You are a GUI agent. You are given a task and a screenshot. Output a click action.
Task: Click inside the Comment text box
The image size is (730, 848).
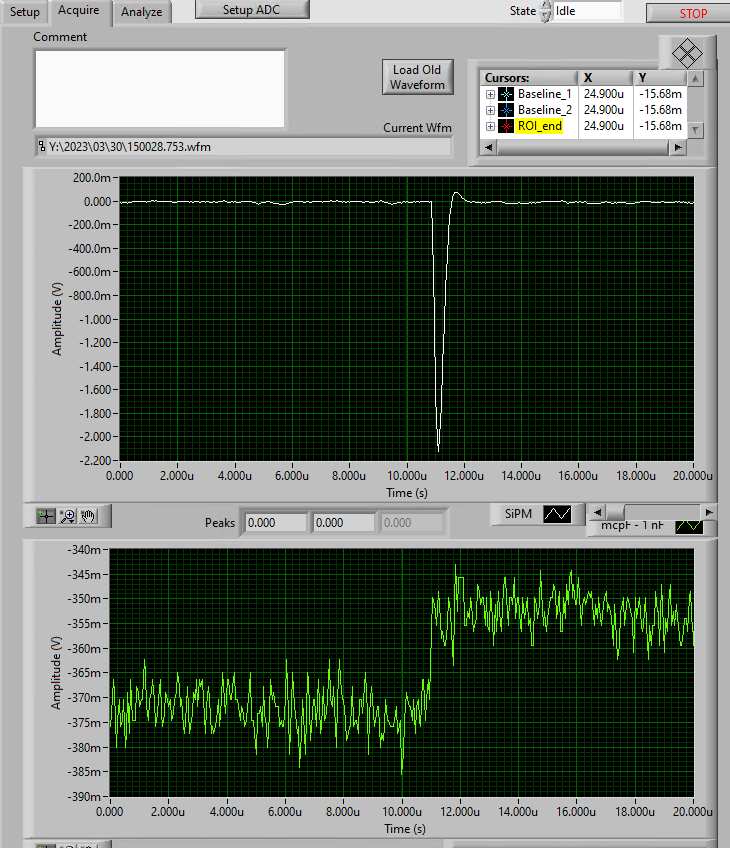(160, 88)
